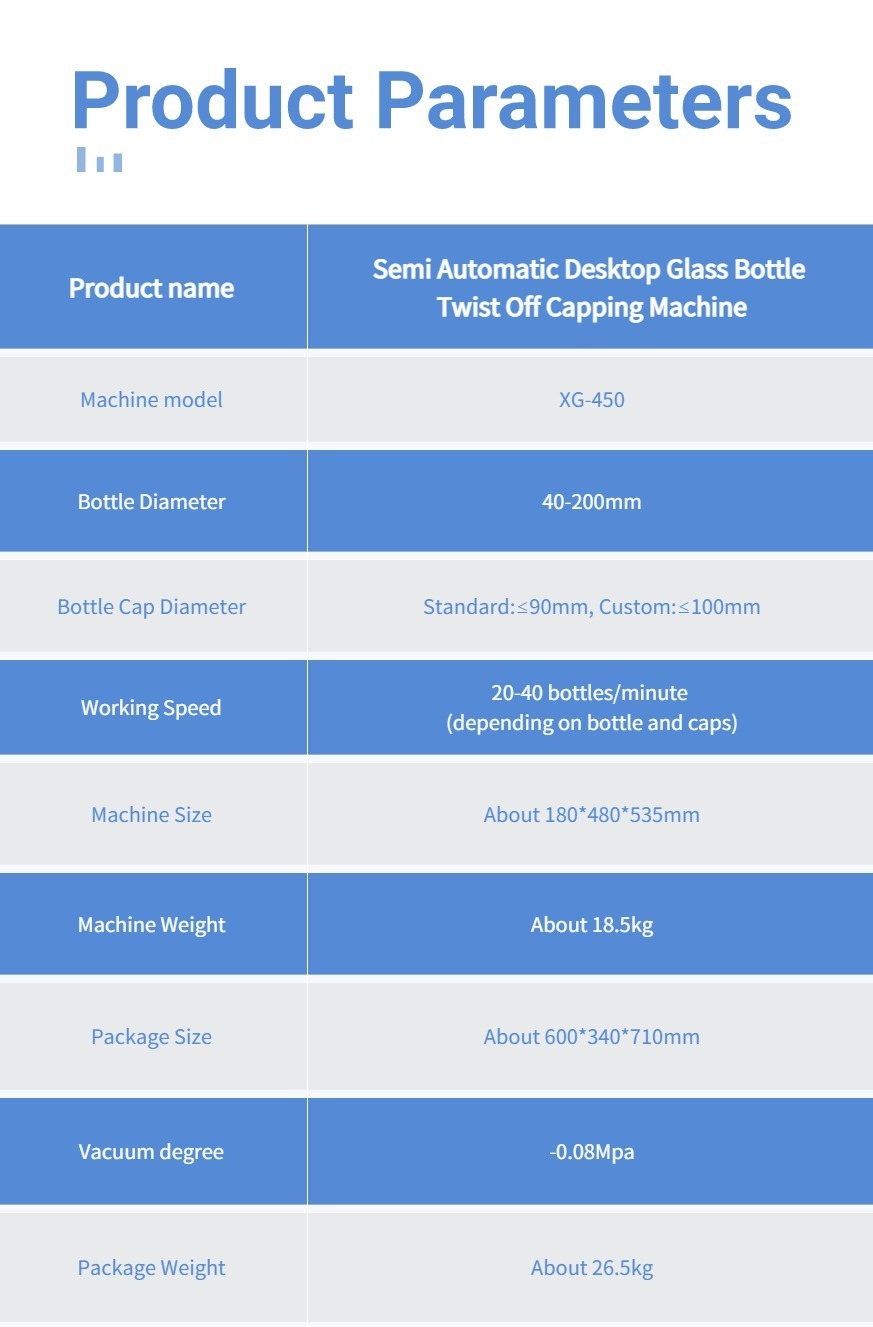The height and width of the screenshot is (1327, 873).
Task: Click the About 600*340*710mm value
Action: [x=591, y=1037]
